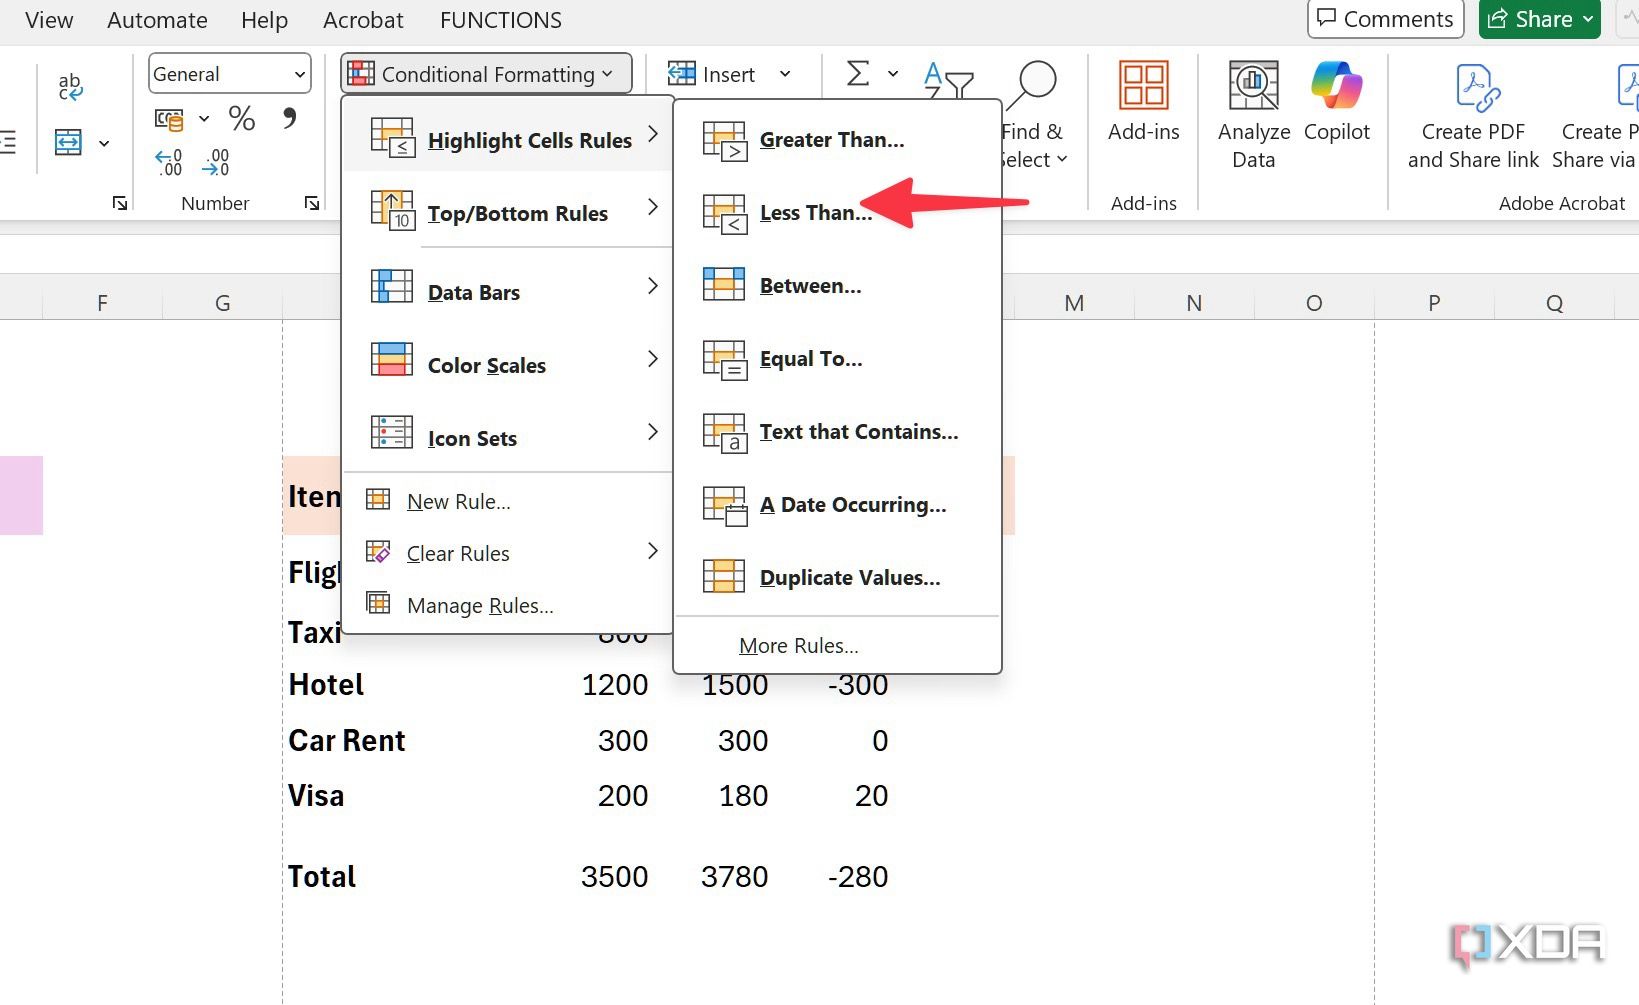The width and height of the screenshot is (1639, 1005).
Task: Apply Percent Style from the Number group
Action: coord(240,118)
